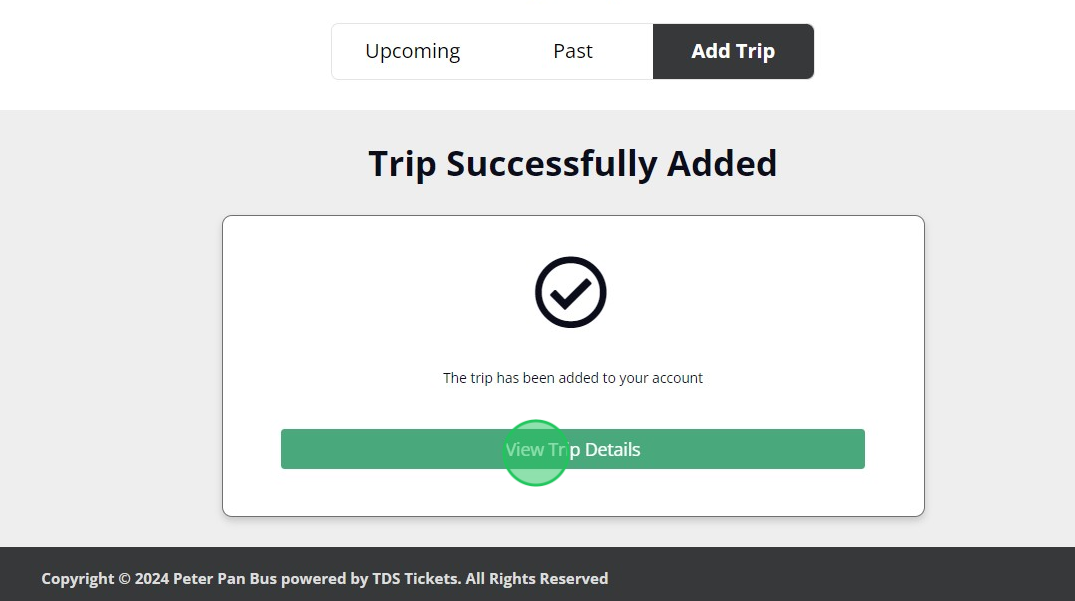1075x601 pixels.
Task: Click the success checkmark icon
Action: 571,292
